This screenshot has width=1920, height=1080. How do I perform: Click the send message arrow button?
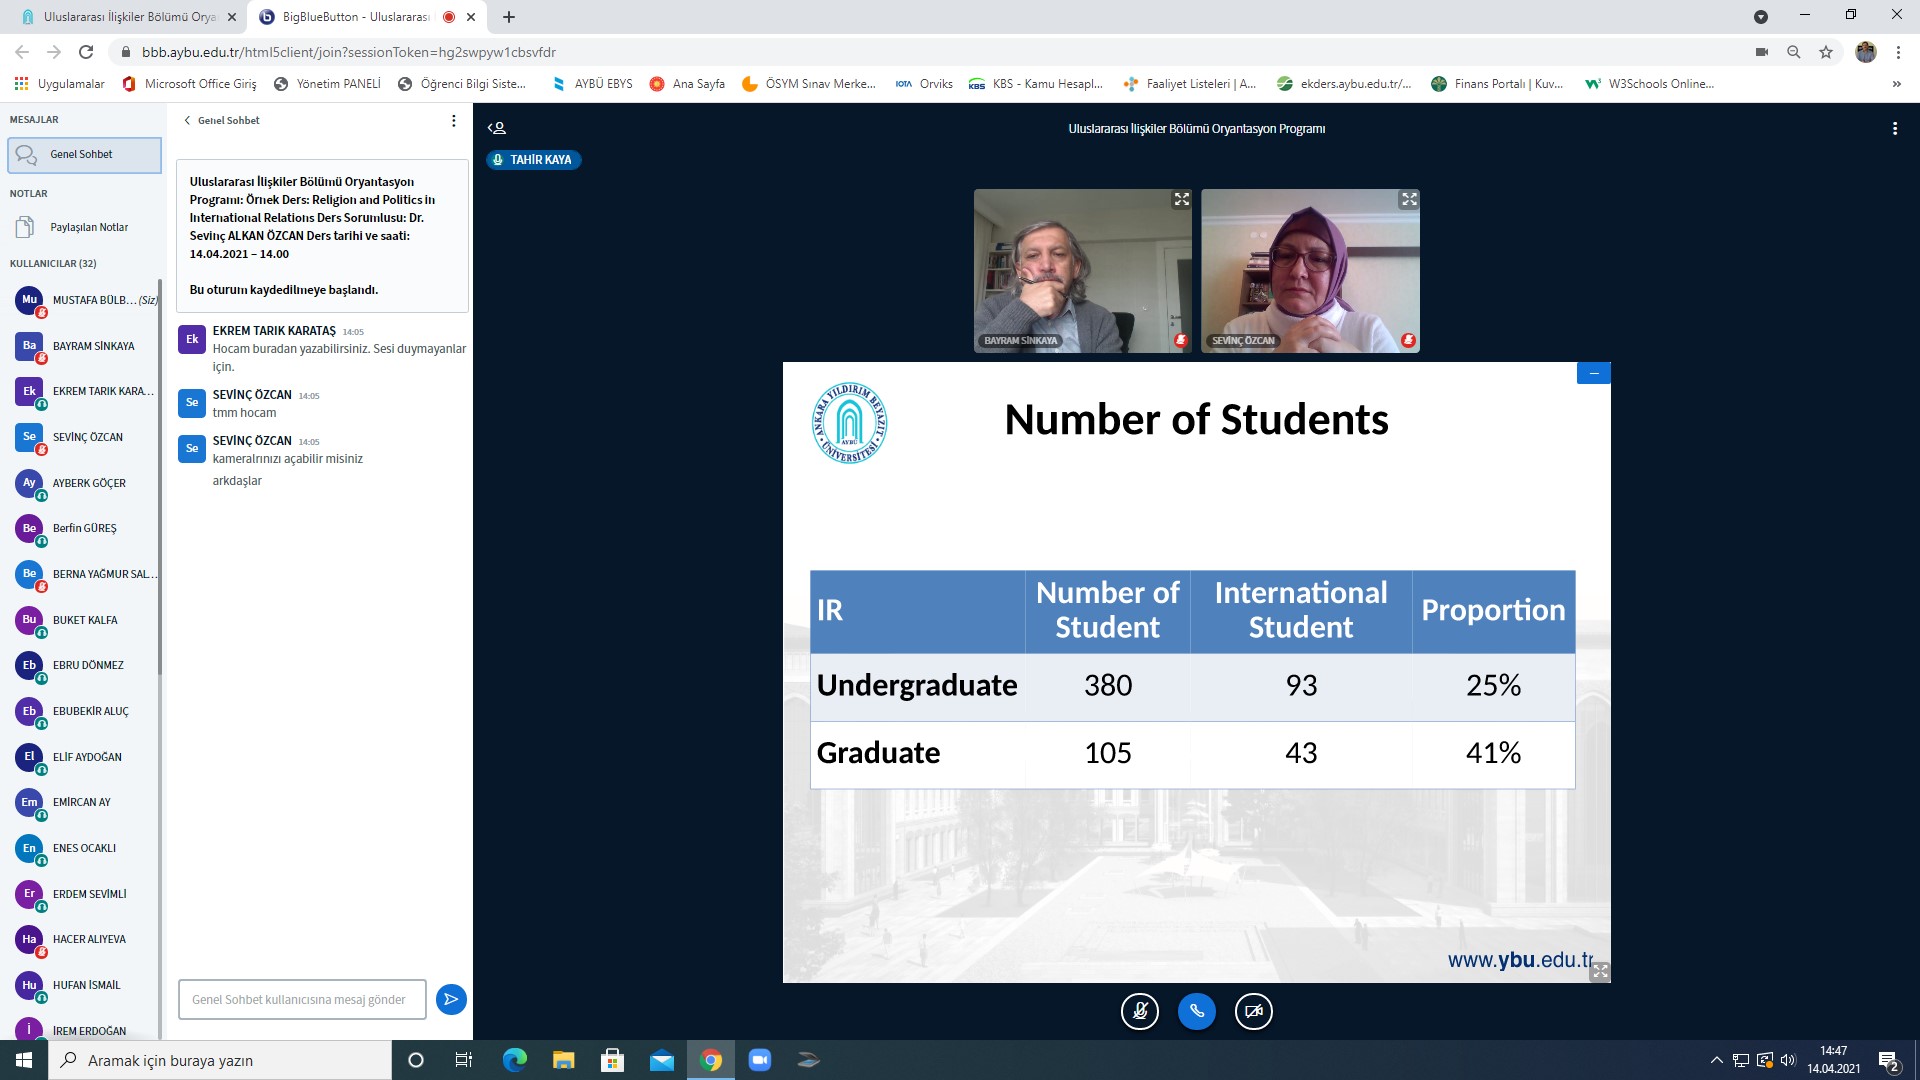(451, 999)
